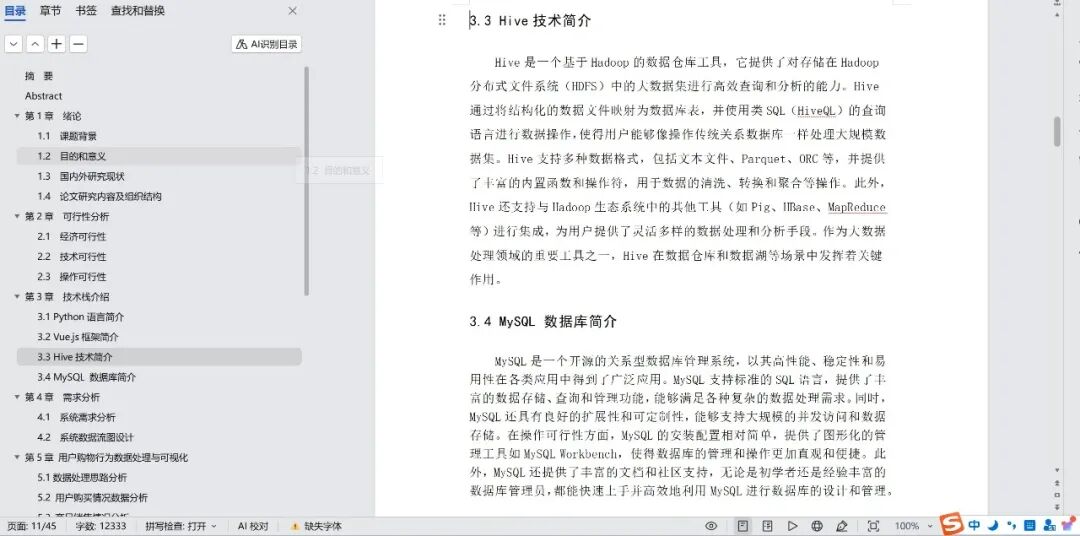Collapse the 第1章 绪论 tree node
The image size is (1080, 536).
[17, 116]
